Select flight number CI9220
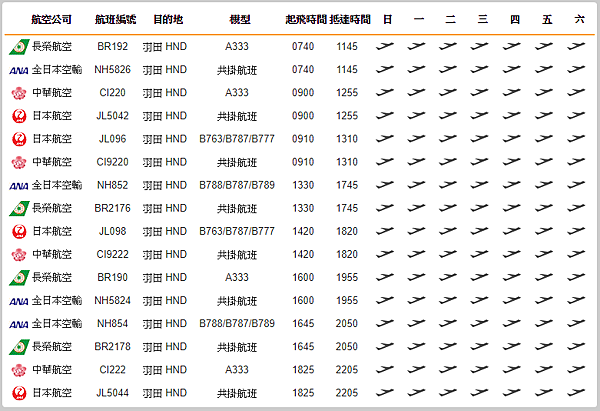The image size is (600, 411). click(112, 162)
